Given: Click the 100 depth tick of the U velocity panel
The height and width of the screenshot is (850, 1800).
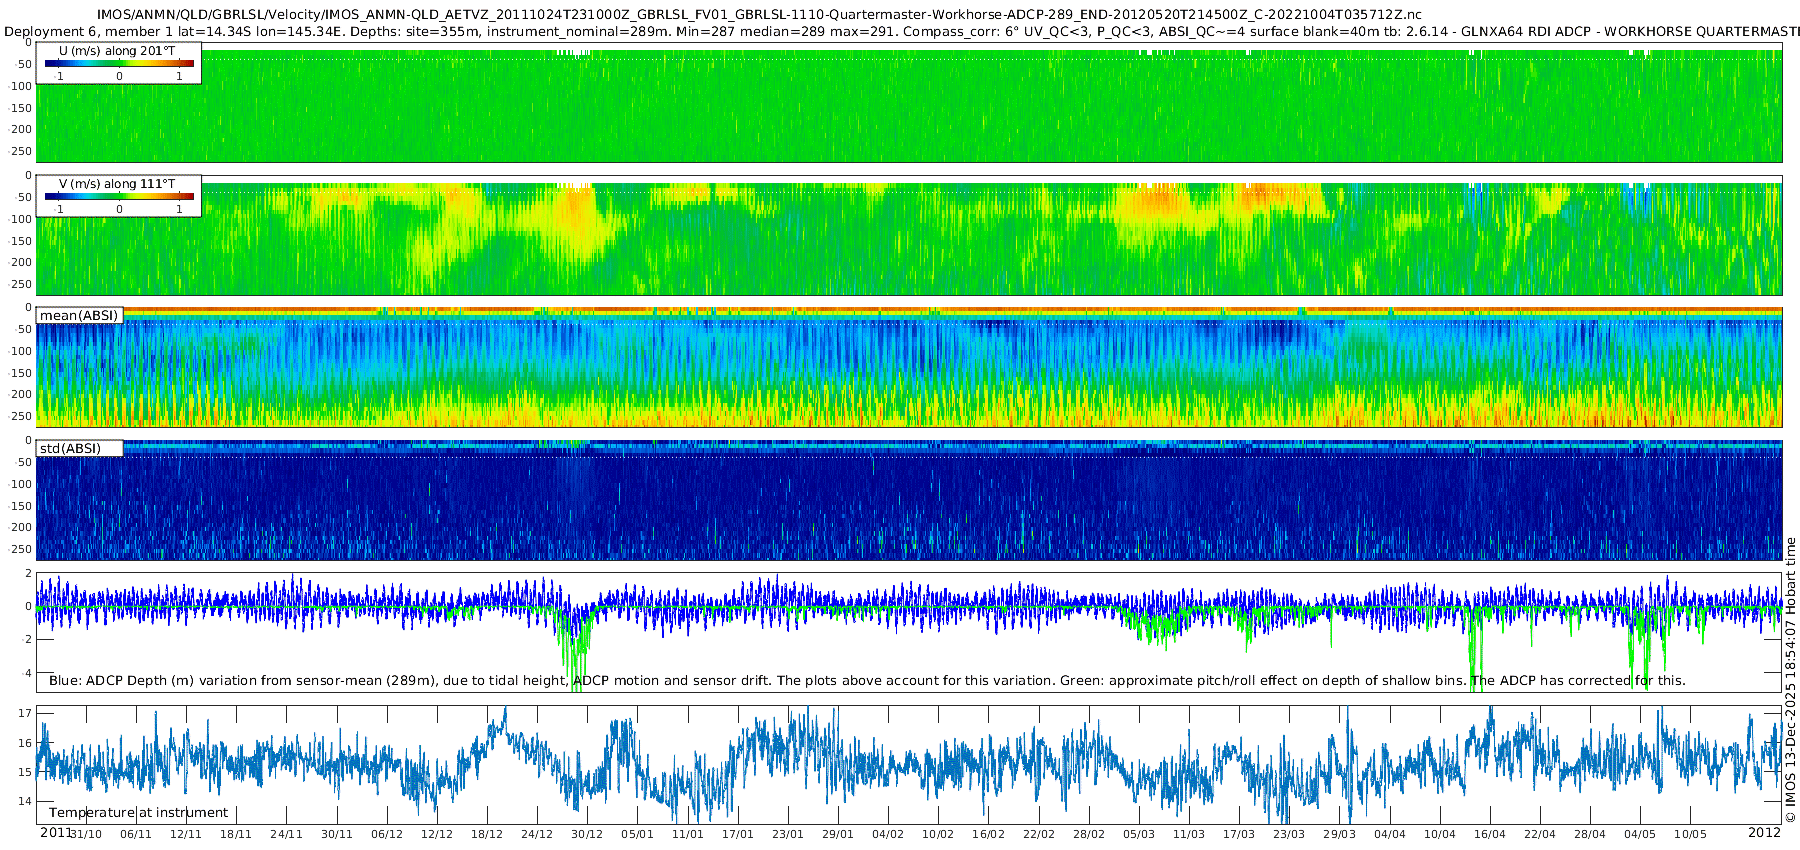Looking at the screenshot, I should [20, 86].
